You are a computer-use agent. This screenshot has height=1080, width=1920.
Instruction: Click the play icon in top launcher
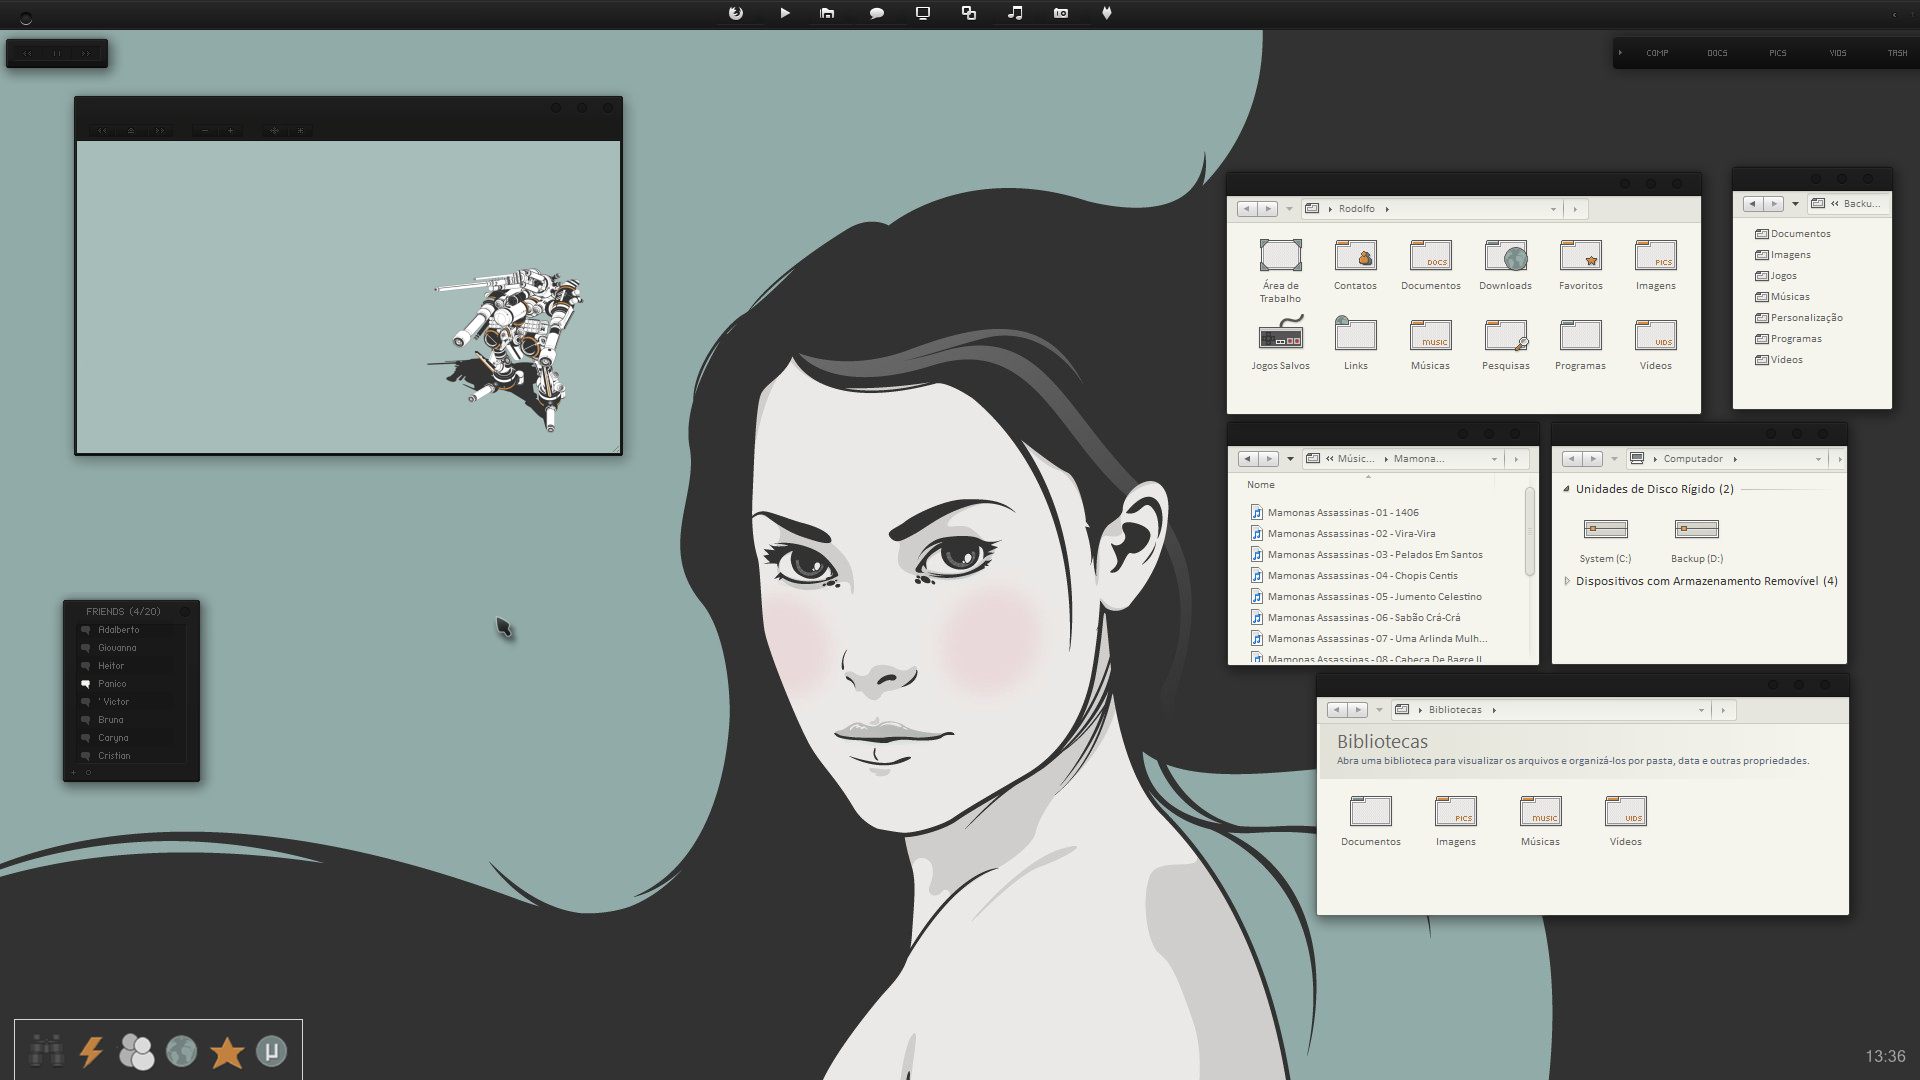(x=785, y=13)
